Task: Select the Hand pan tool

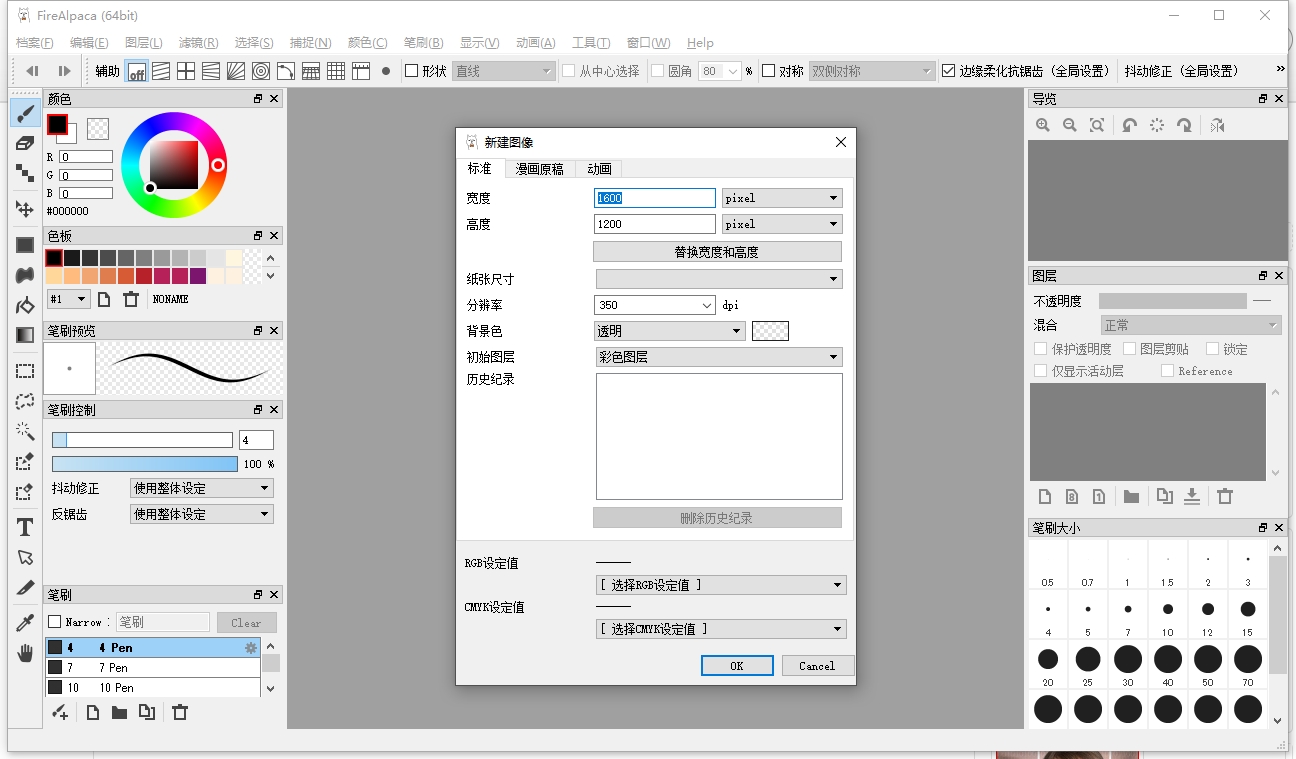Action: (x=25, y=653)
